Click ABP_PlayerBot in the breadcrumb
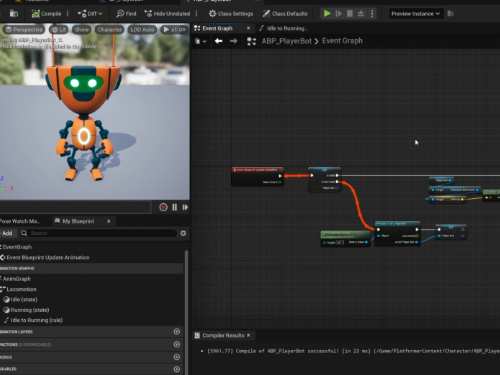This screenshot has height=375, width=500. click(x=287, y=41)
